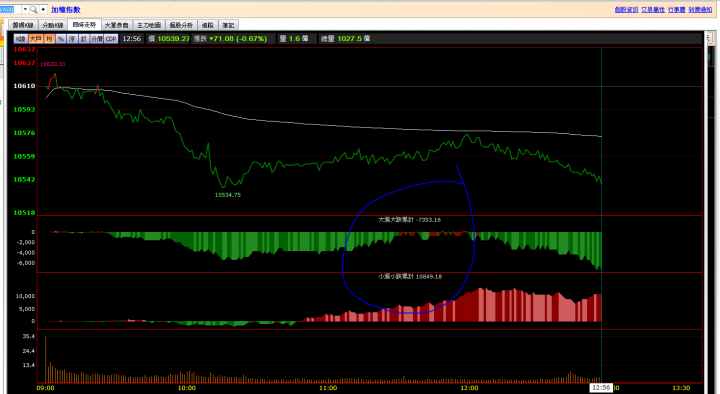The width and height of the screenshot is (720, 394).
Task: Switch to the 筆記 tab
Action: (228, 25)
